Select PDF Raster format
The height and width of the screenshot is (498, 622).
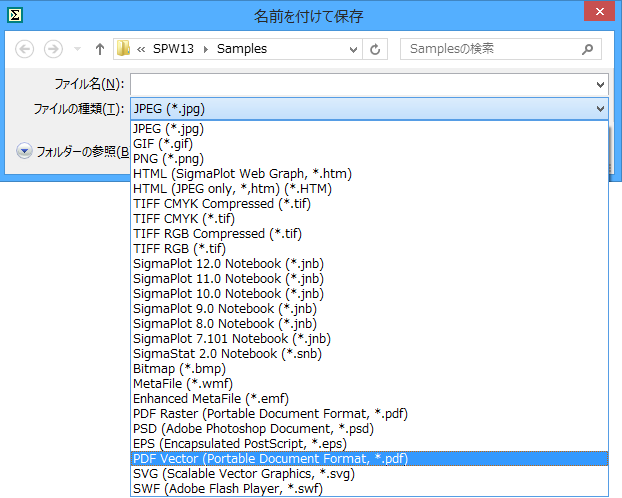pos(369,414)
